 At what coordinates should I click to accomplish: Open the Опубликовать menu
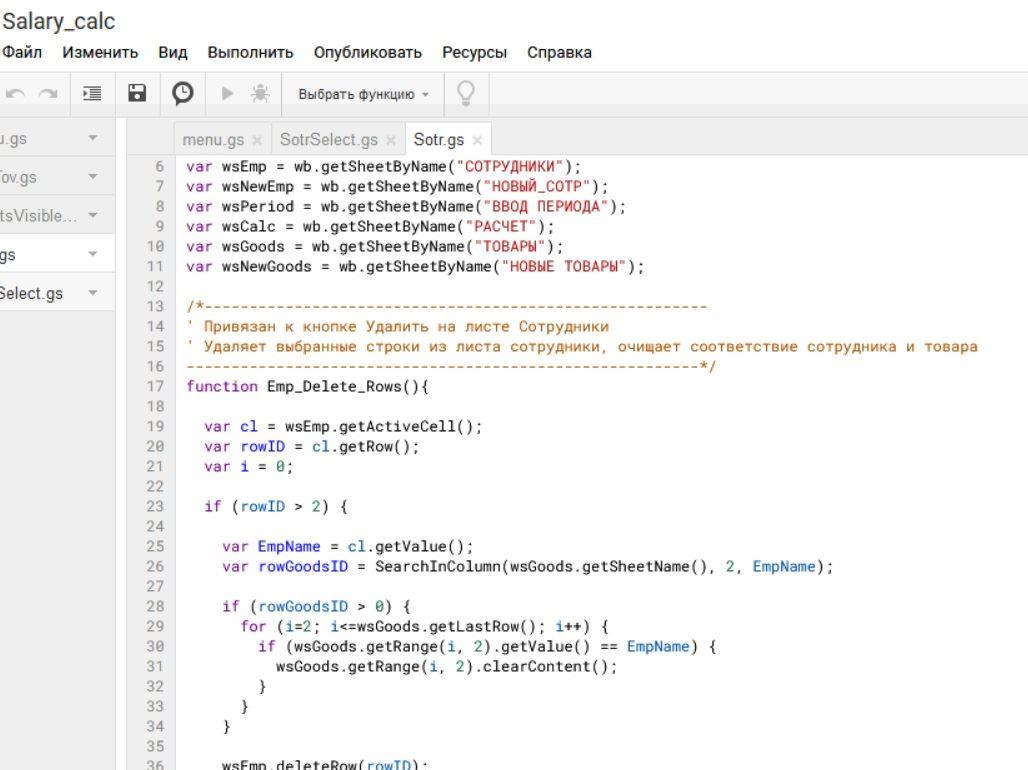368,52
